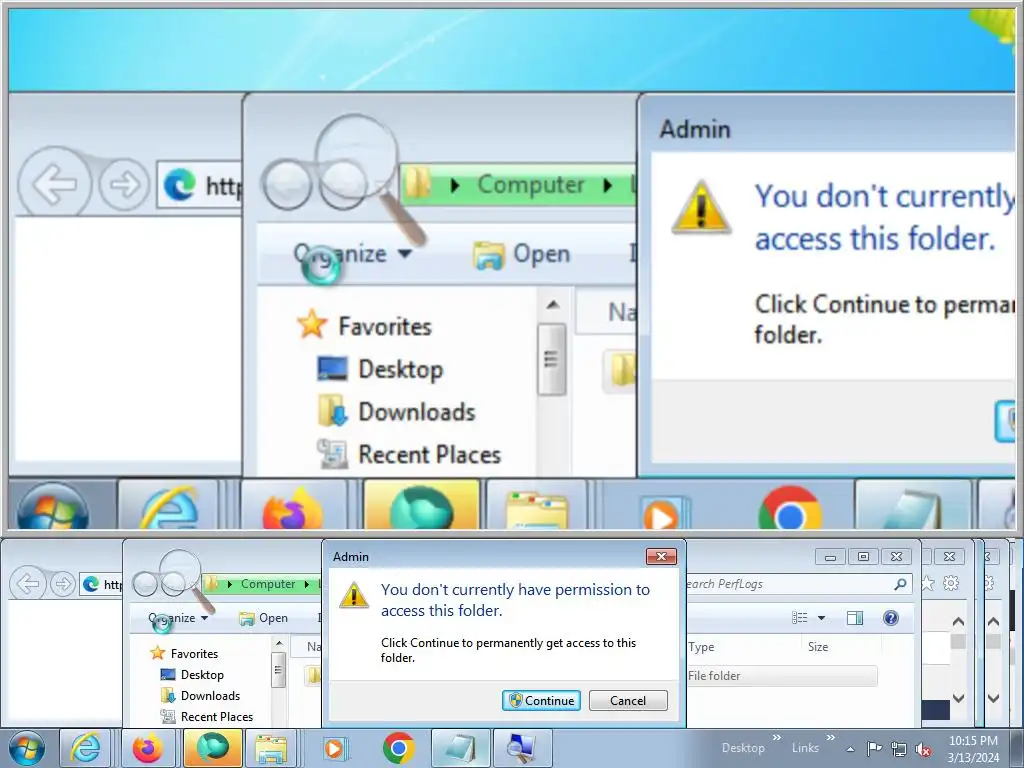
Task: Select the 'File folder' cell in the file list
Action: coord(714,676)
